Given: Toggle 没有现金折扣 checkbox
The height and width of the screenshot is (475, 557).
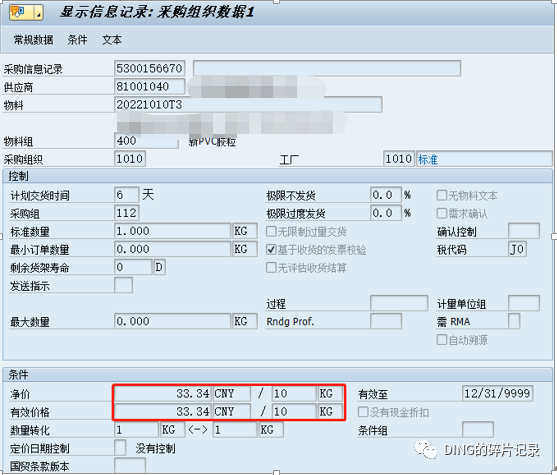Looking at the screenshot, I should click(363, 412).
